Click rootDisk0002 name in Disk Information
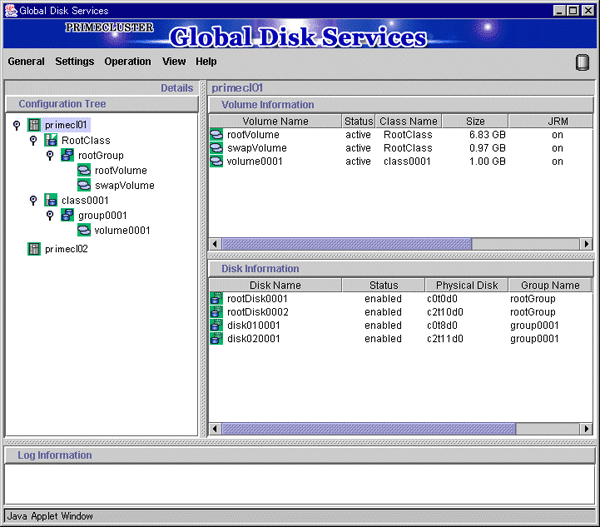The width and height of the screenshot is (600, 527). [258, 312]
